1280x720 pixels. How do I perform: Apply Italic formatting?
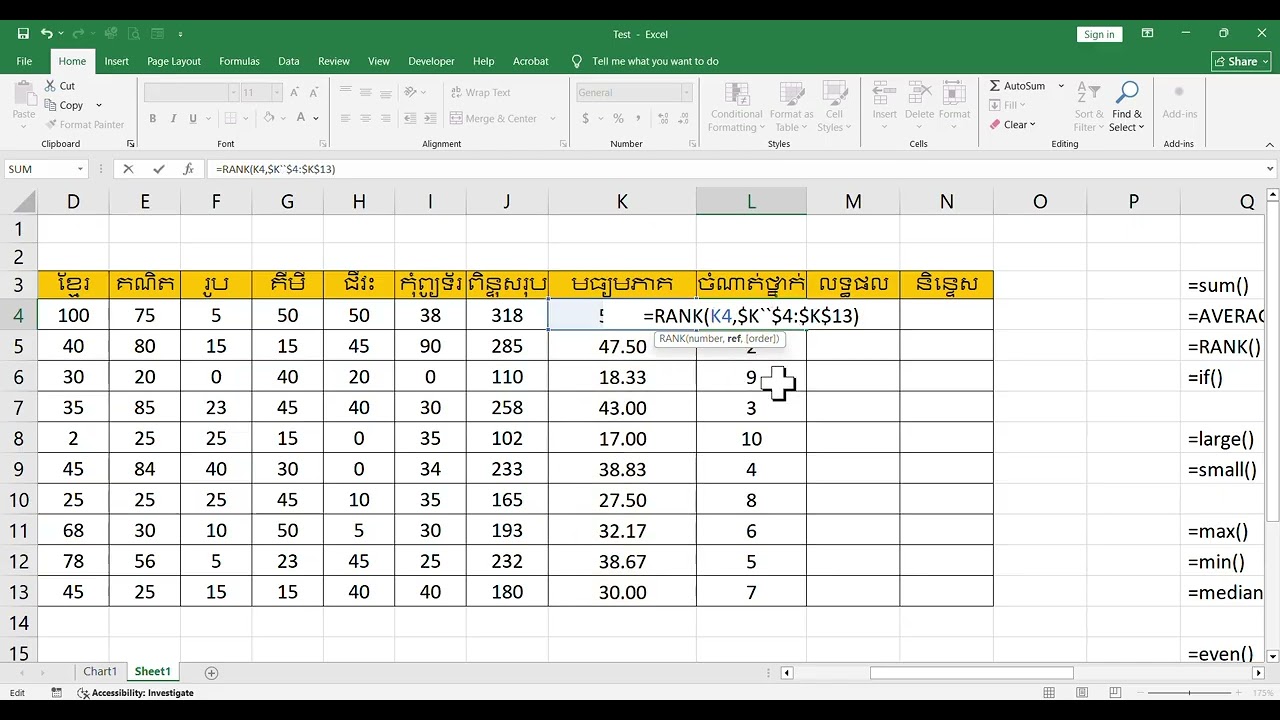click(173, 118)
